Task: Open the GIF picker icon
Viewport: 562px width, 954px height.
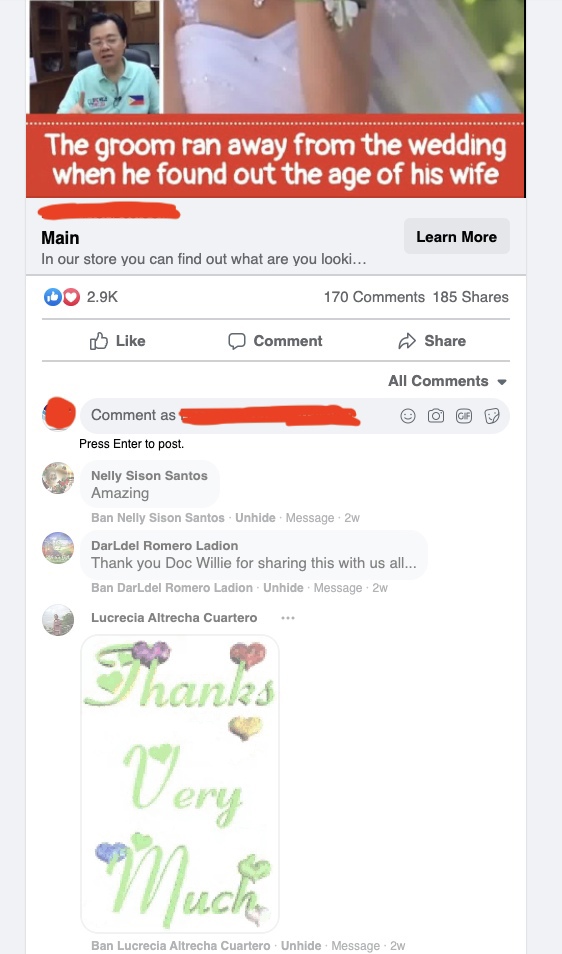Action: pos(464,416)
